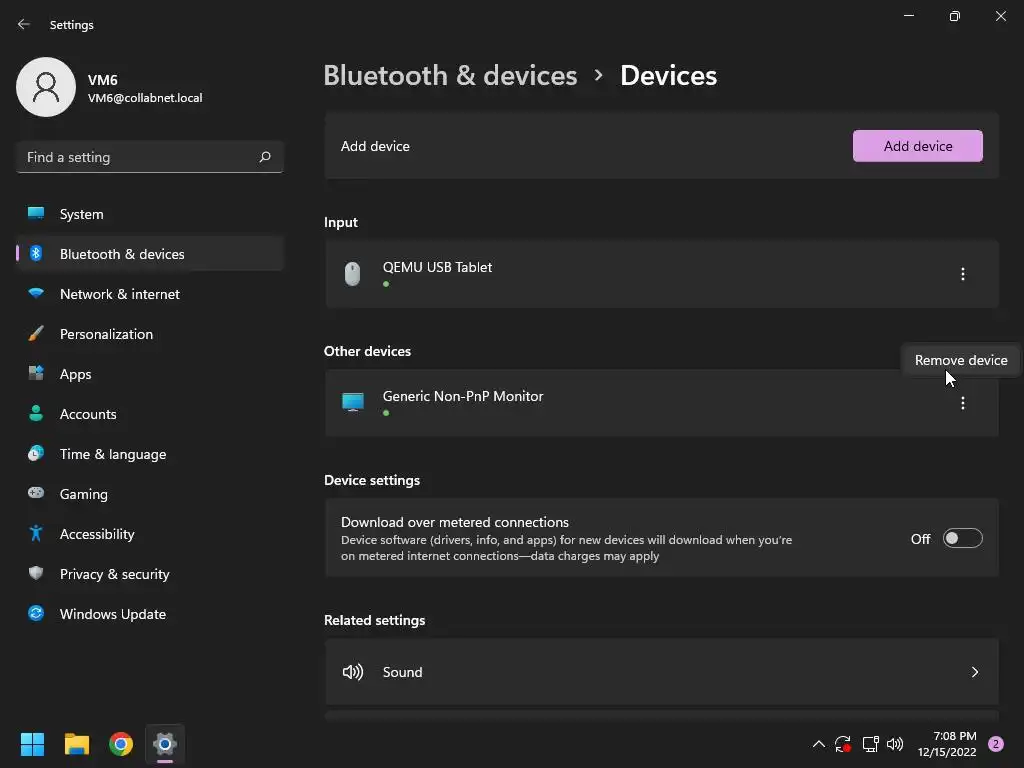Click the search magnifier icon
1024x768 pixels.
point(265,157)
